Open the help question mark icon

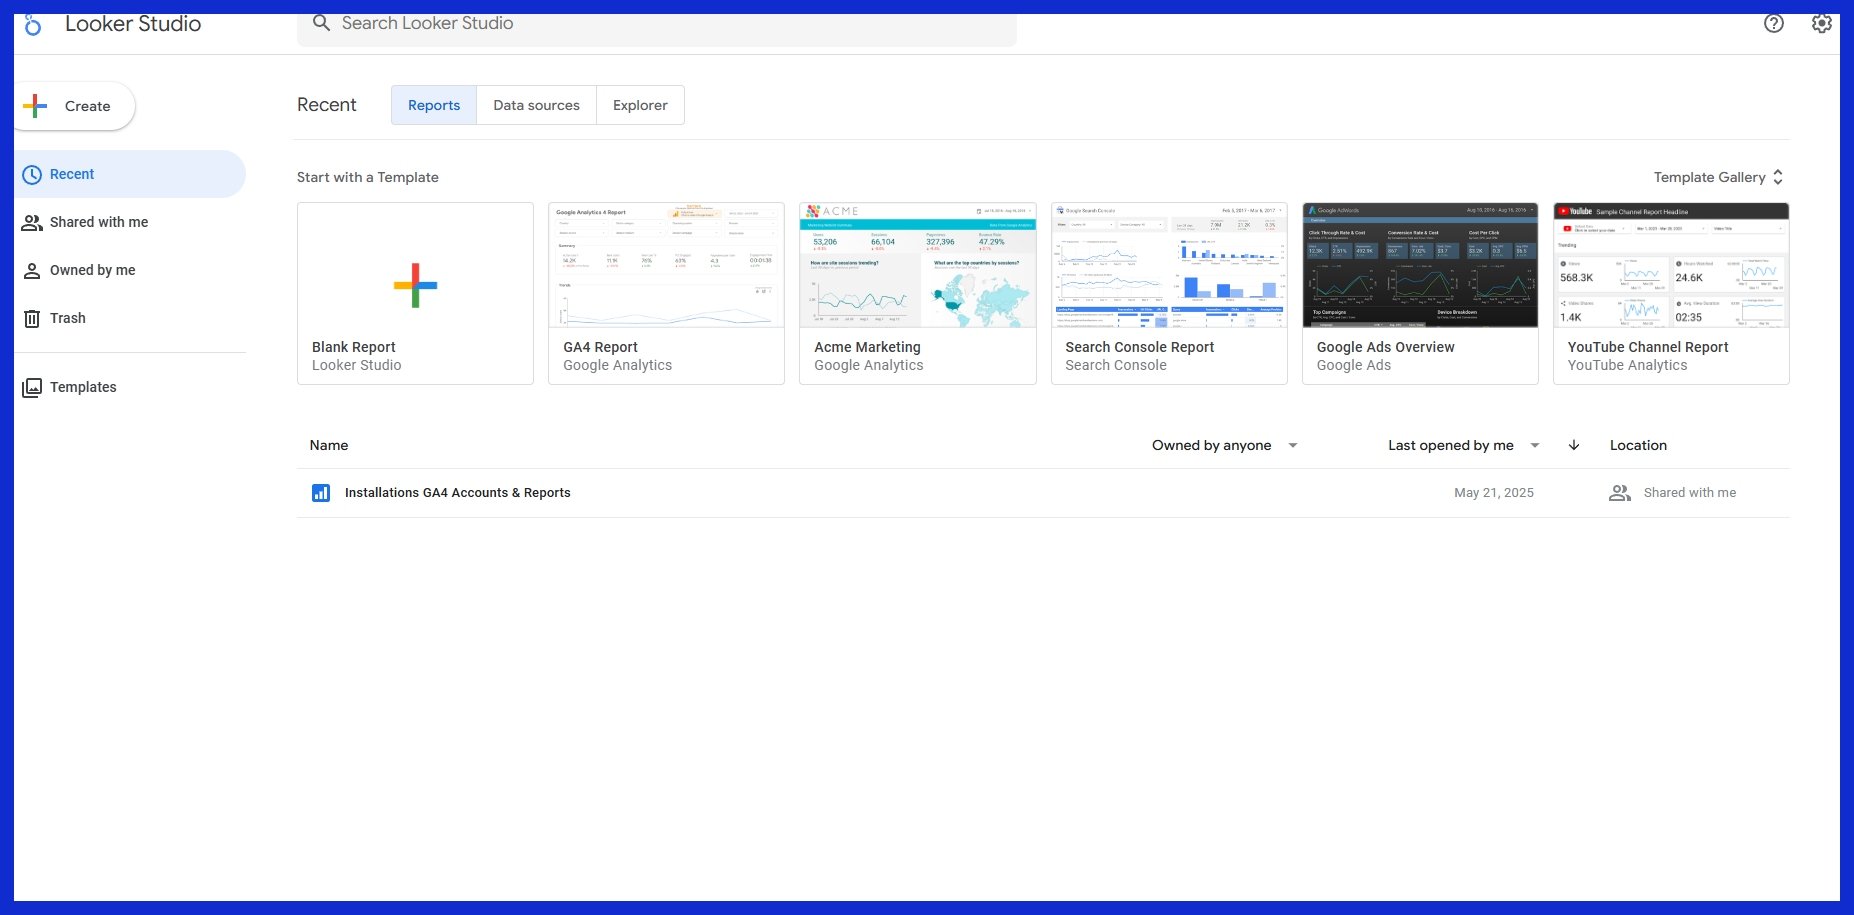tap(1774, 23)
